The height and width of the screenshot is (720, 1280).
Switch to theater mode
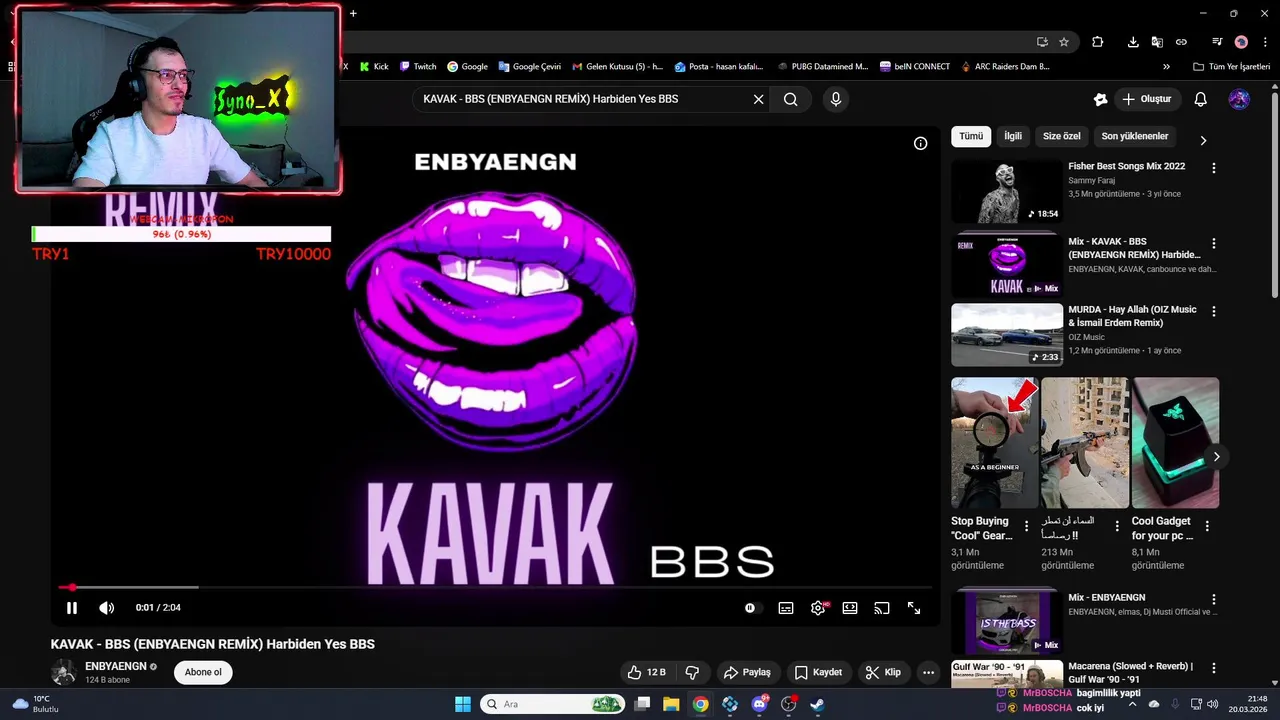850,608
